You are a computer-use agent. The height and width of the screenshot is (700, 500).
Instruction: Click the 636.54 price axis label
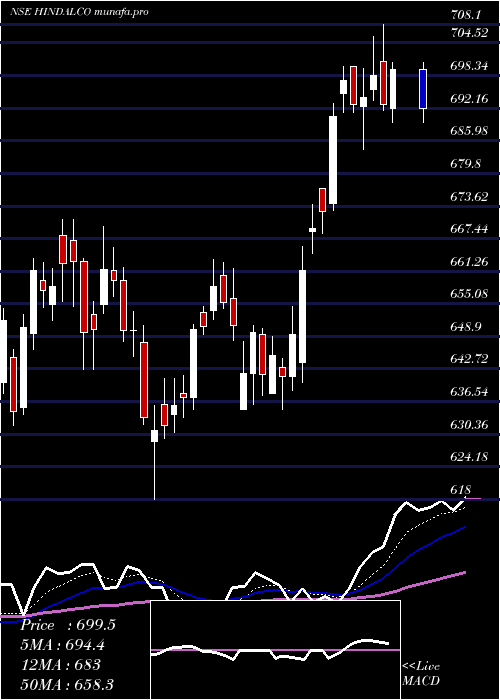469,392
